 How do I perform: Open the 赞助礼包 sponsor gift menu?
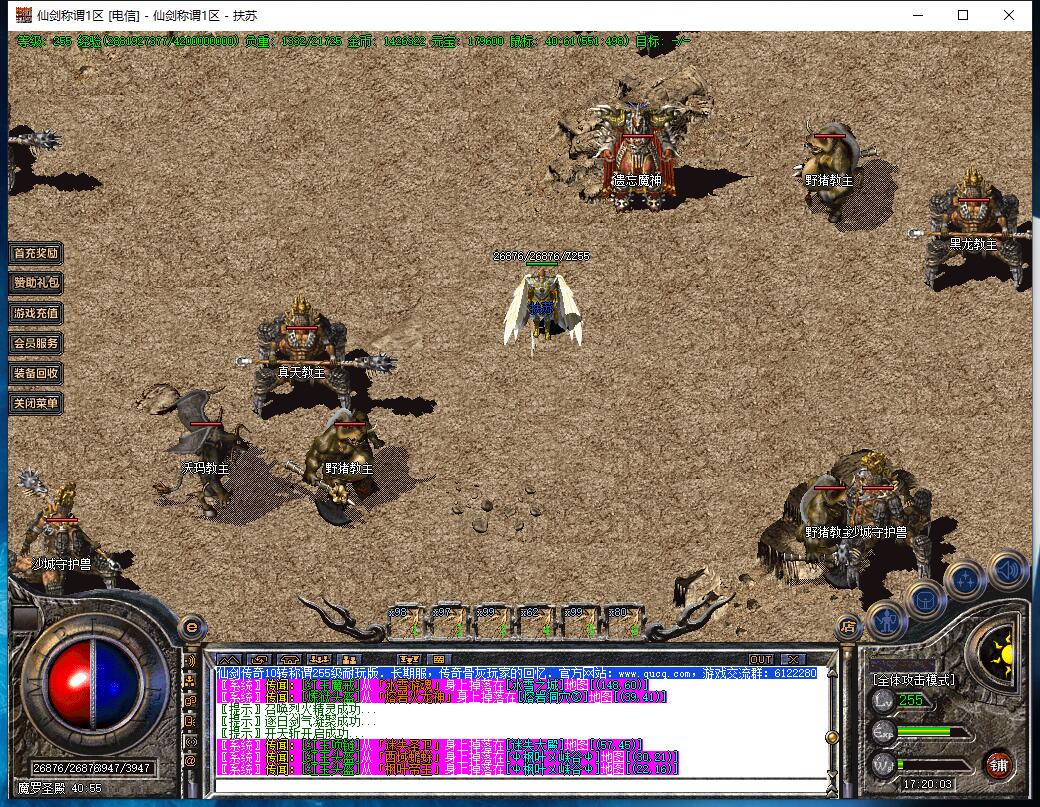point(36,282)
